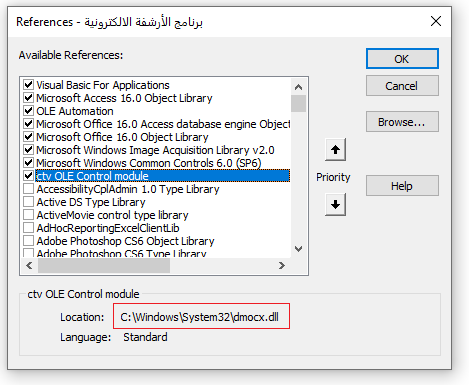The width and height of the screenshot is (469, 385).
Task: Enable Adobe Photoshop CS6 Object Library
Action: point(29,241)
